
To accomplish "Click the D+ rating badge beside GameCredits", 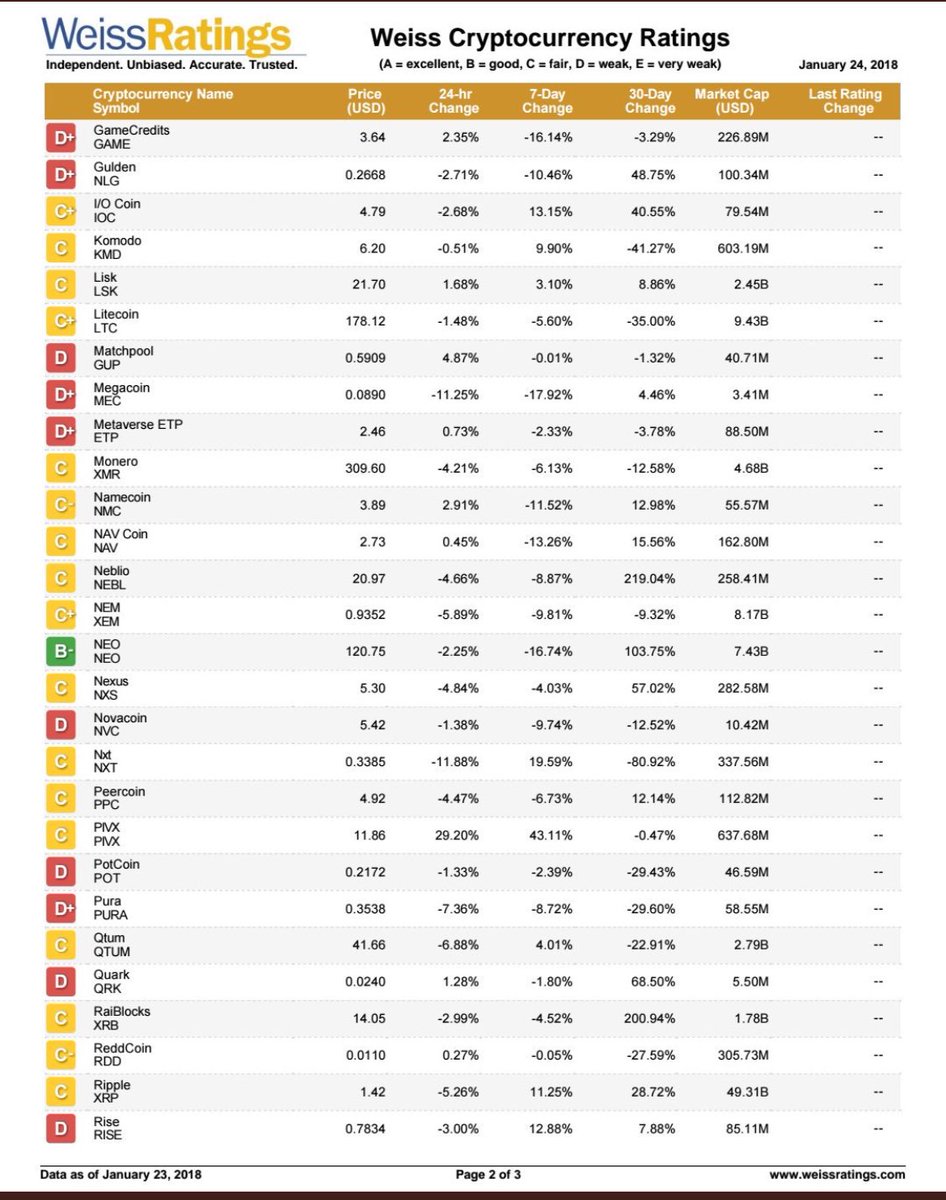I will [x=63, y=138].
